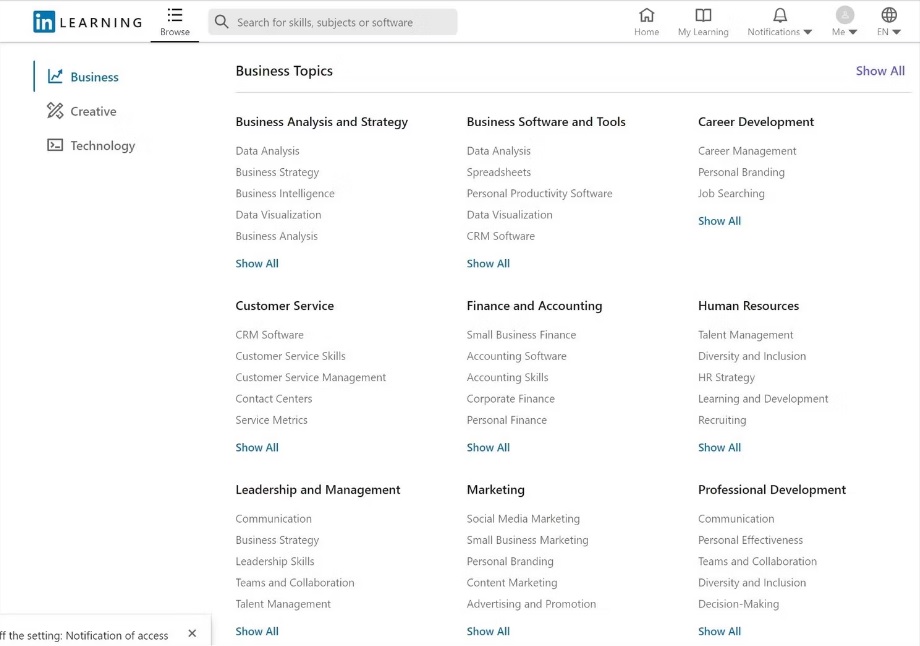Show all Leadership and Management topics
Image resolution: width=920 pixels, height=646 pixels.
(x=257, y=631)
